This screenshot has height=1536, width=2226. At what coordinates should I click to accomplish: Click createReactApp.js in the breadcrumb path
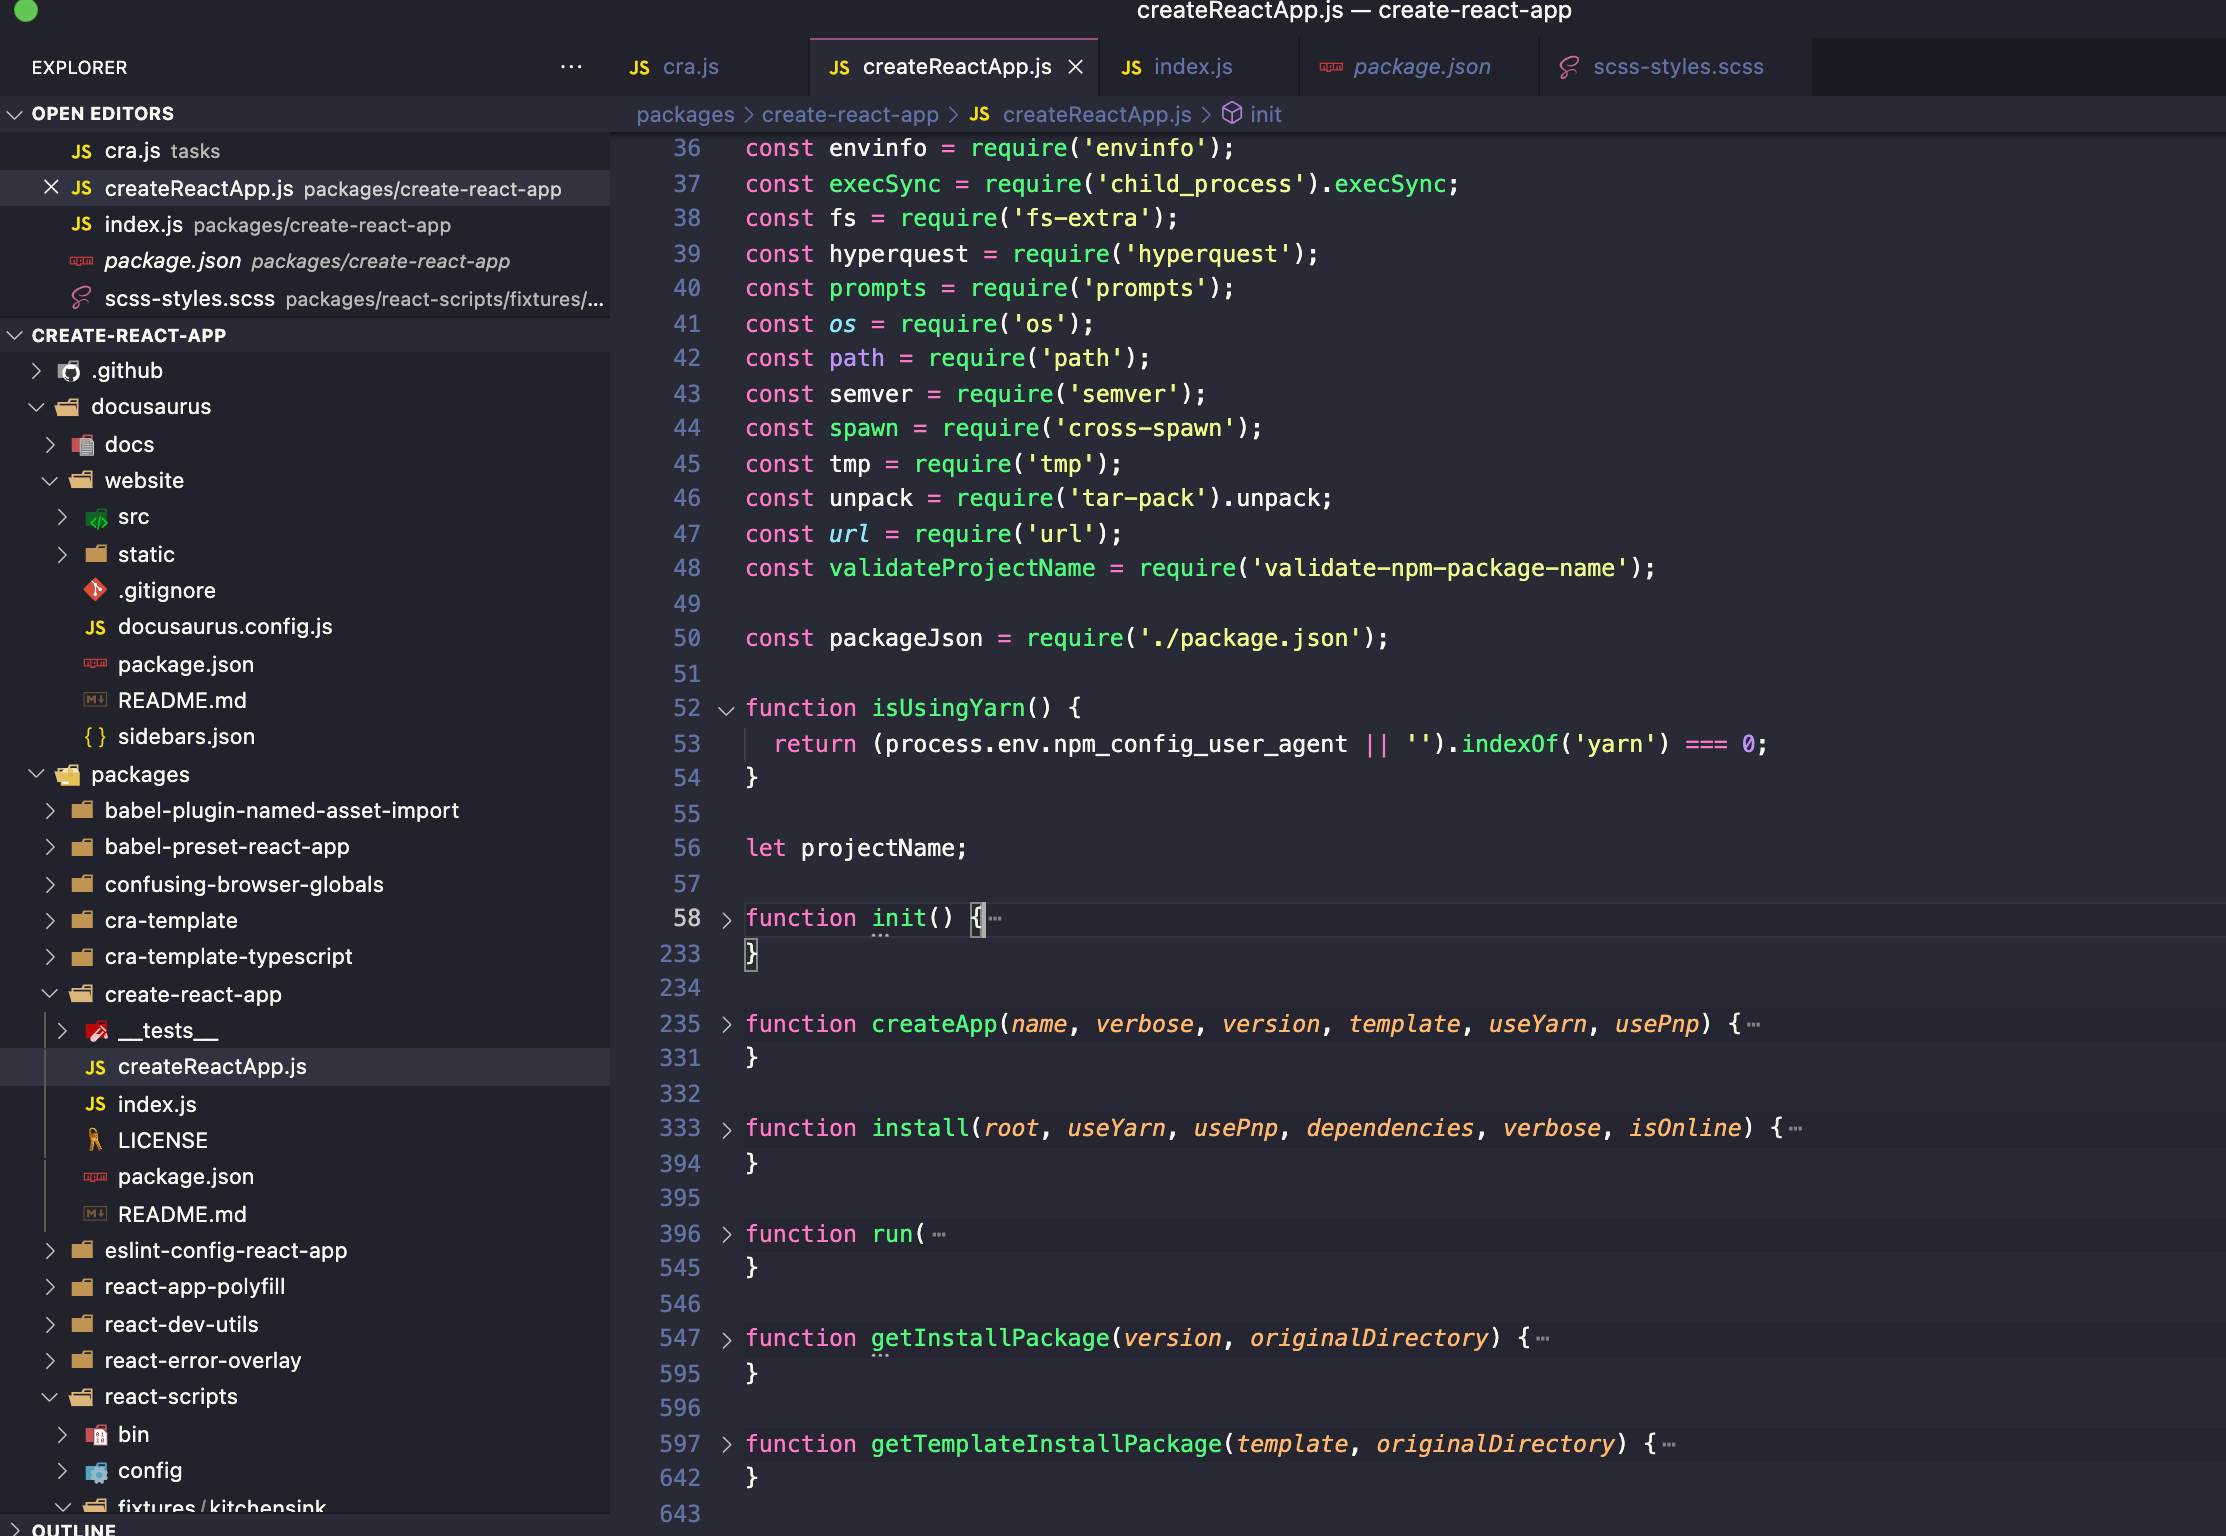1097,114
